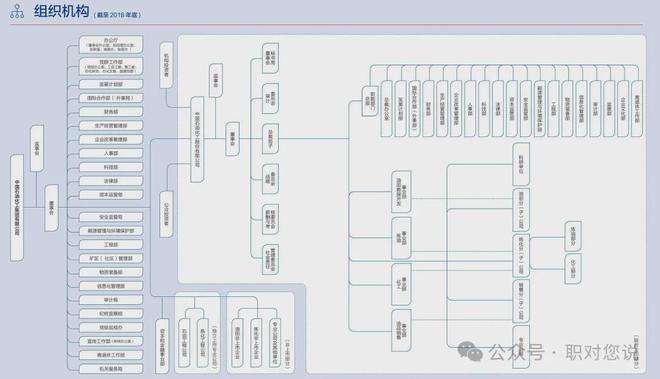The width and height of the screenshot is (660, 379).
Task: Click the 组织机构 page title
Action: [61, 11]
